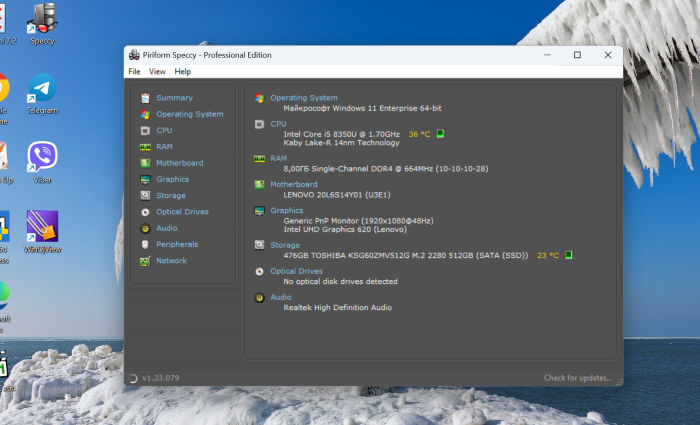Screen dimensions: 700x425
Task: Select Peripherals in the sidebar
Action: [177, 244]
